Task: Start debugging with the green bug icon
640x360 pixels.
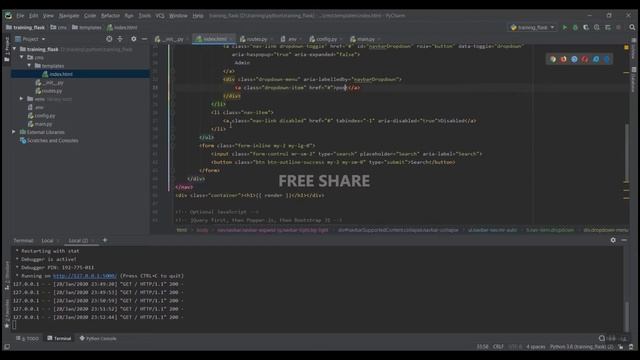Action: pos(576,27)
